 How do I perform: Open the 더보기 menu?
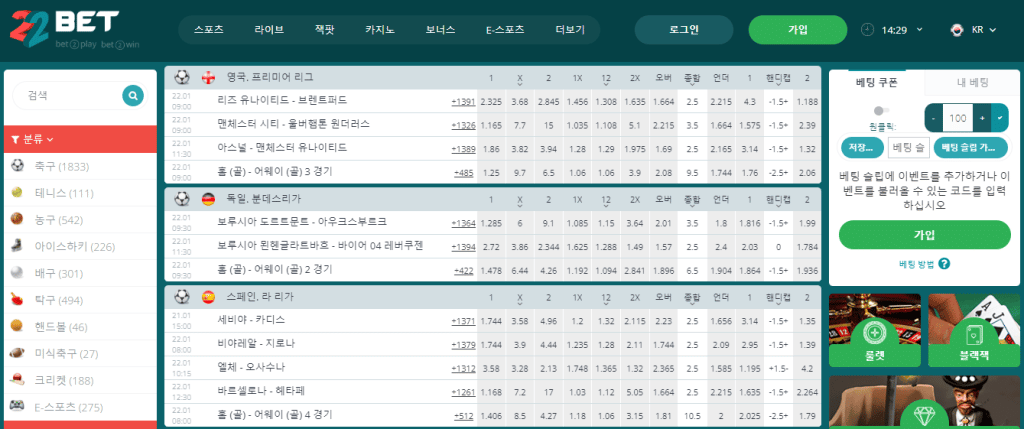pyautogui.click(x=570, y=29)
